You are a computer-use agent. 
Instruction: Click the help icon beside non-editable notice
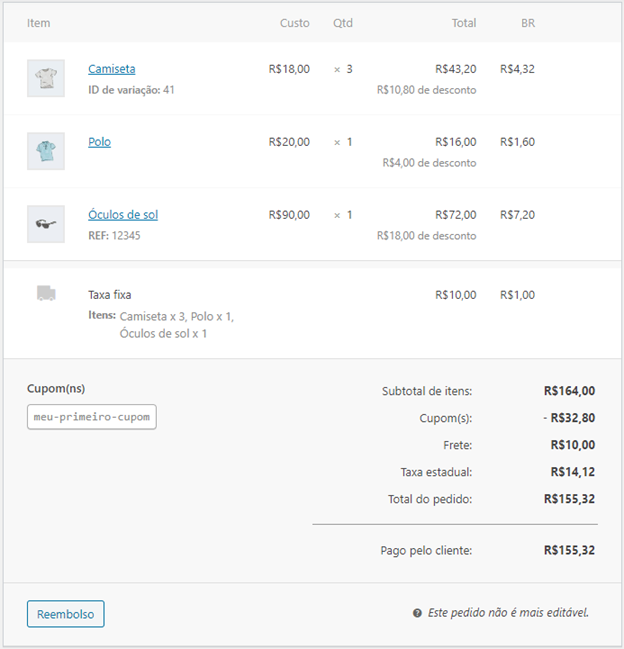pyautogui.click(x=417, y=613)
